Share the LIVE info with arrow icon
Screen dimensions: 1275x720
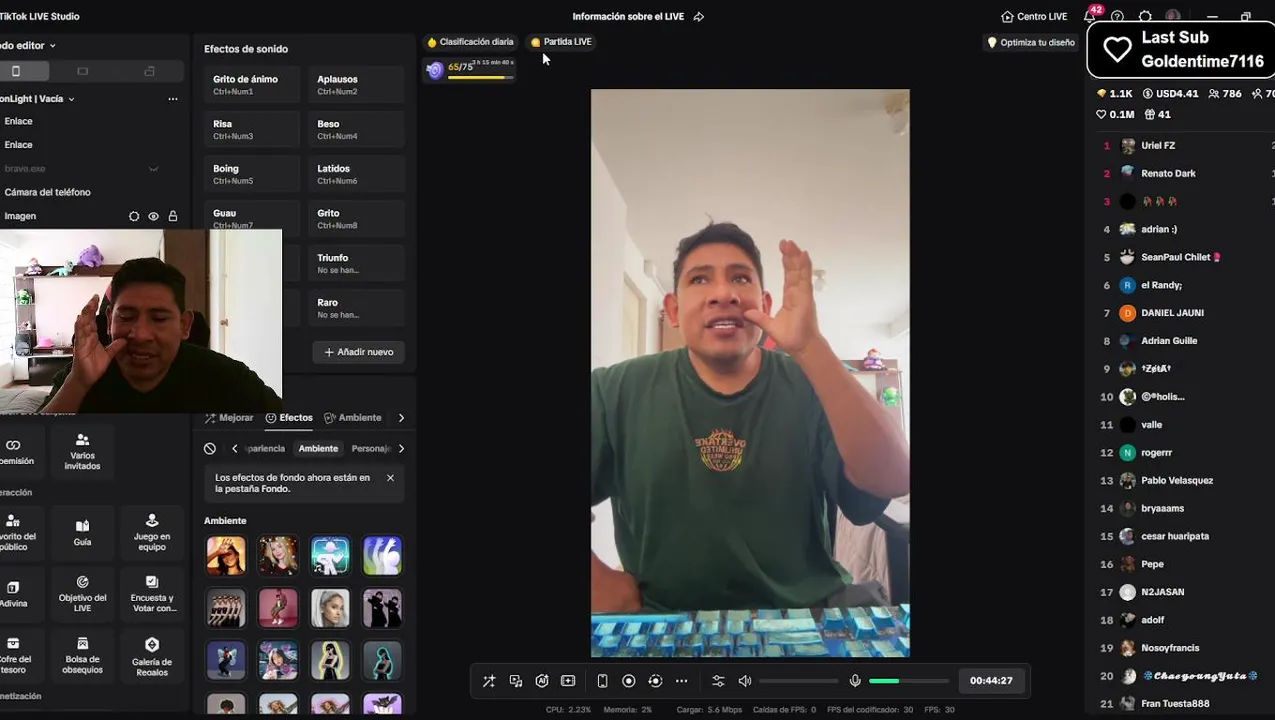[699, 17]
